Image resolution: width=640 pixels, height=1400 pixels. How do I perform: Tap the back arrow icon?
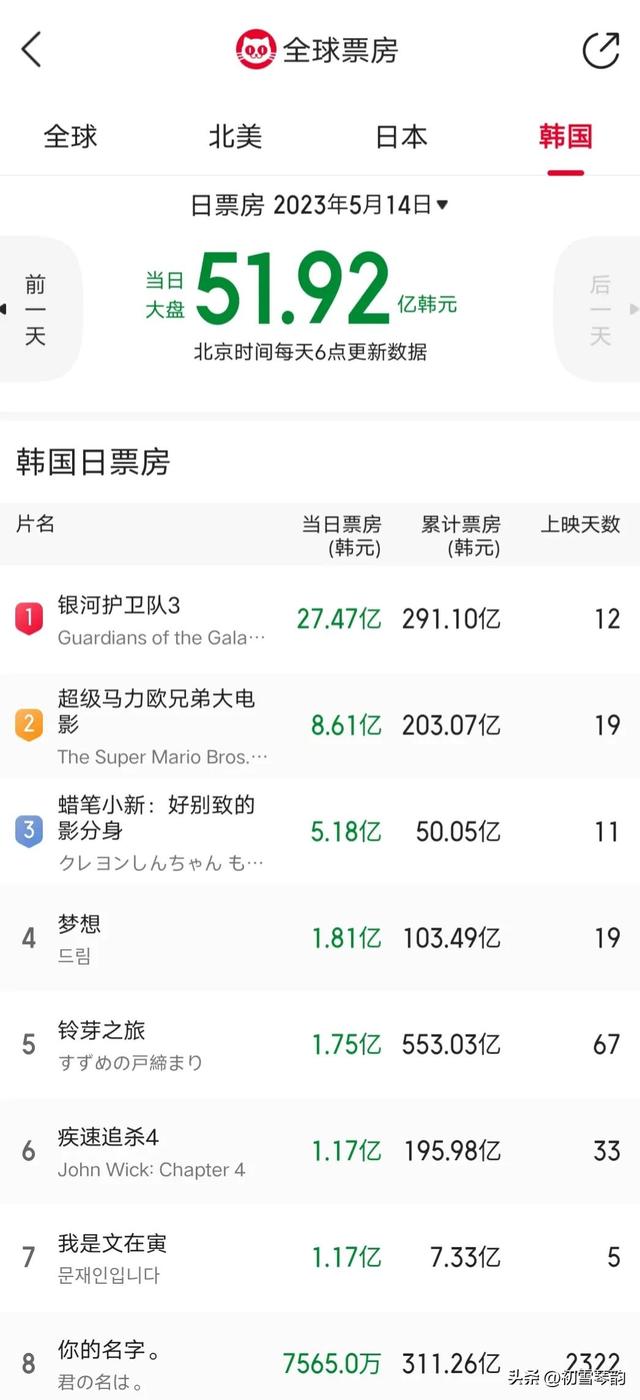click(x=32, y=48)
